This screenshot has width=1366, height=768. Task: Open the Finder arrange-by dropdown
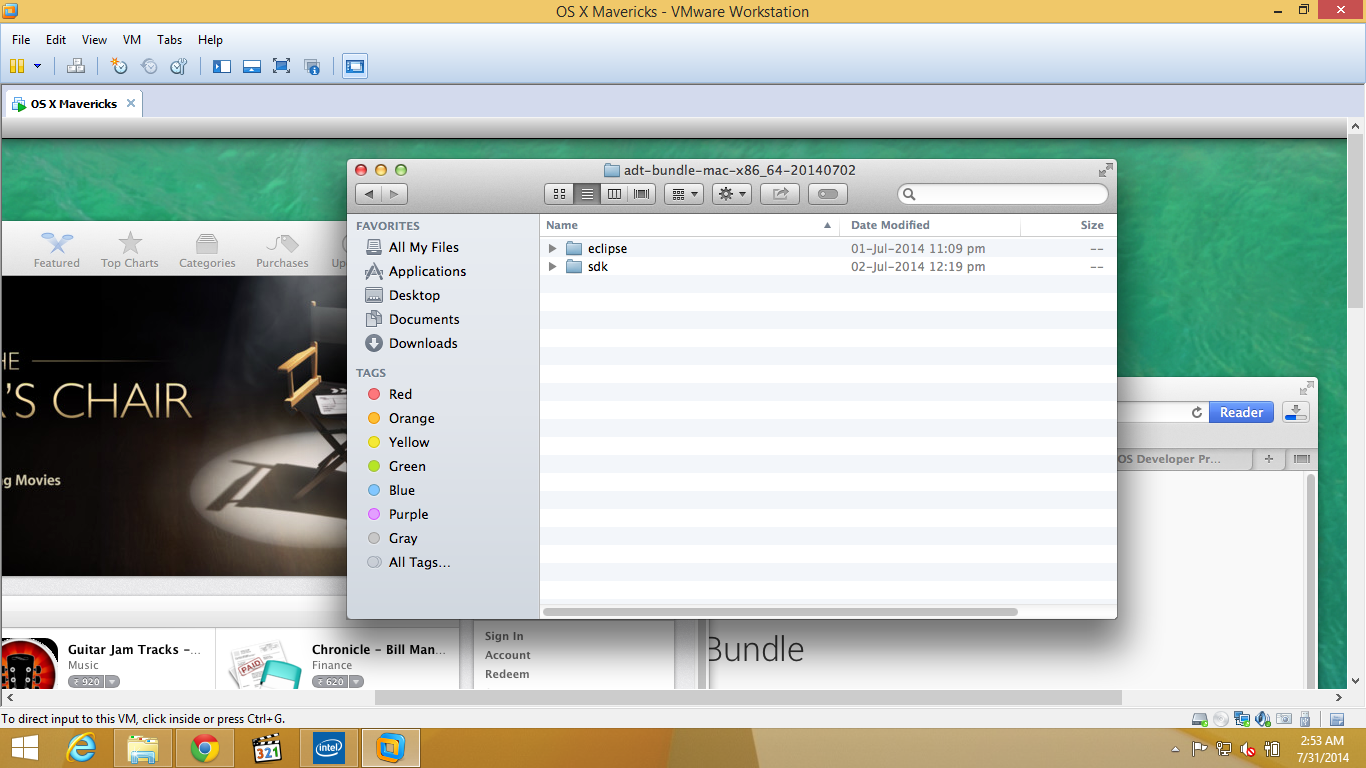pyautogui.click(x=684, y=194)
